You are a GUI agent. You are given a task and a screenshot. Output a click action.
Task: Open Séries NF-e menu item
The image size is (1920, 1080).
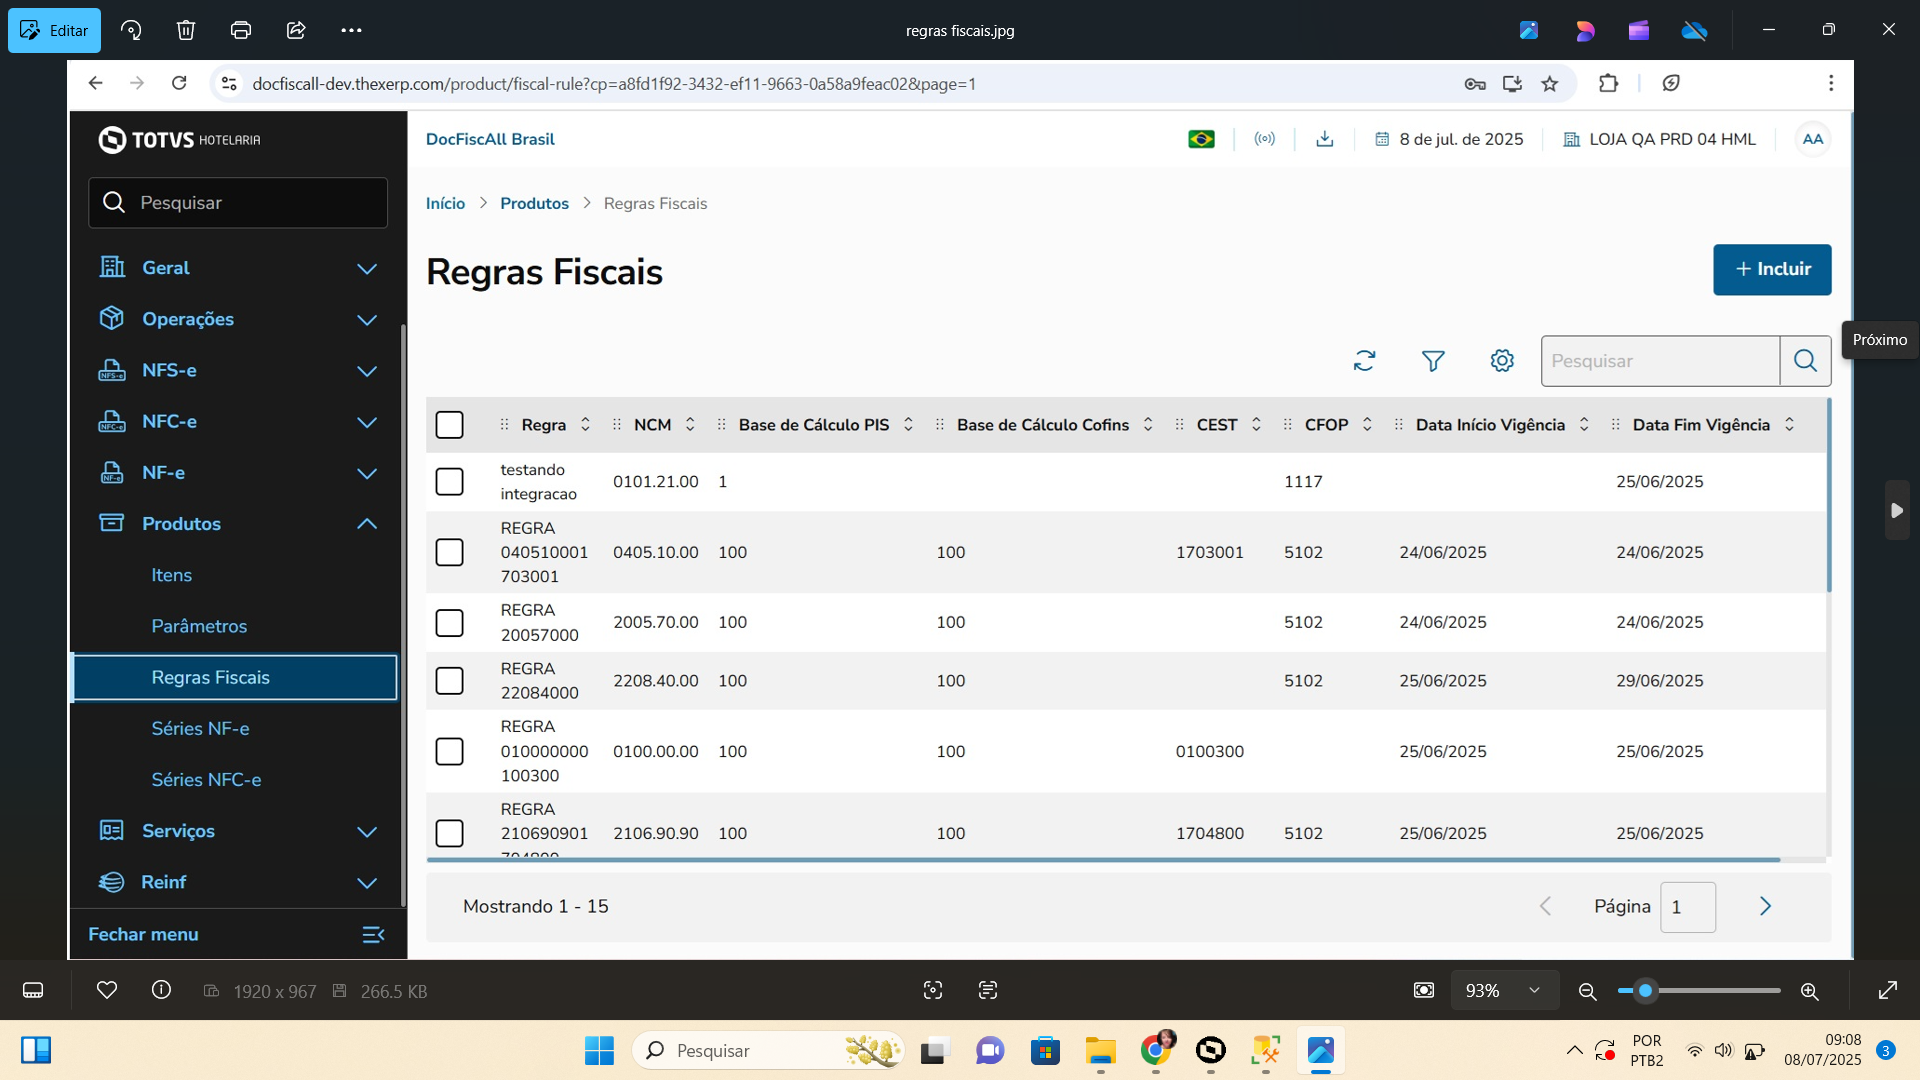(x=201, y=728)
